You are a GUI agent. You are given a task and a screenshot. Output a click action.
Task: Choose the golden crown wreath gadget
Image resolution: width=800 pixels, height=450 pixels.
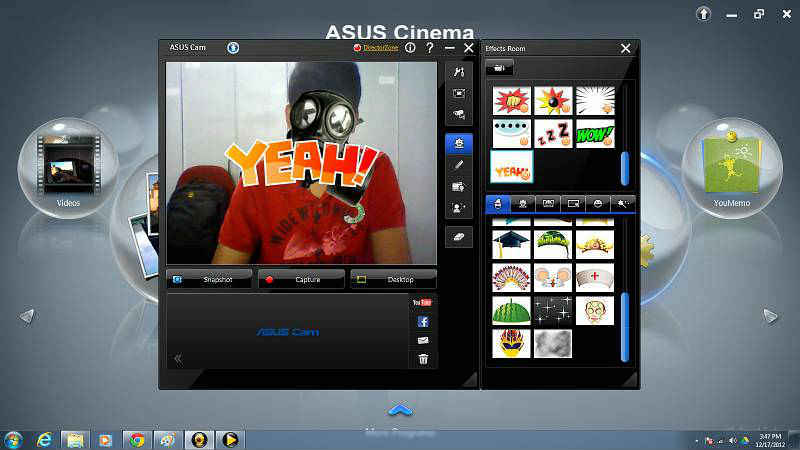click(x=595, y=244)
